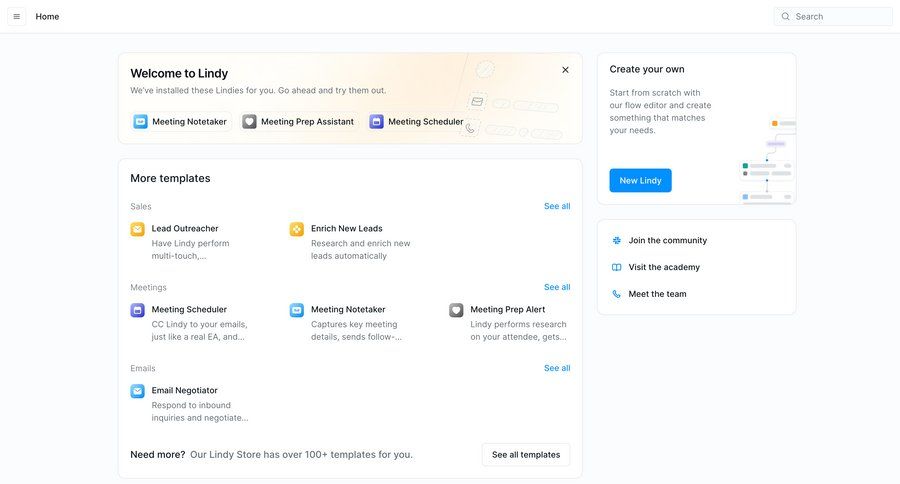
Task: Click 'Lindy performs research' description text
Action: (518, 331)
